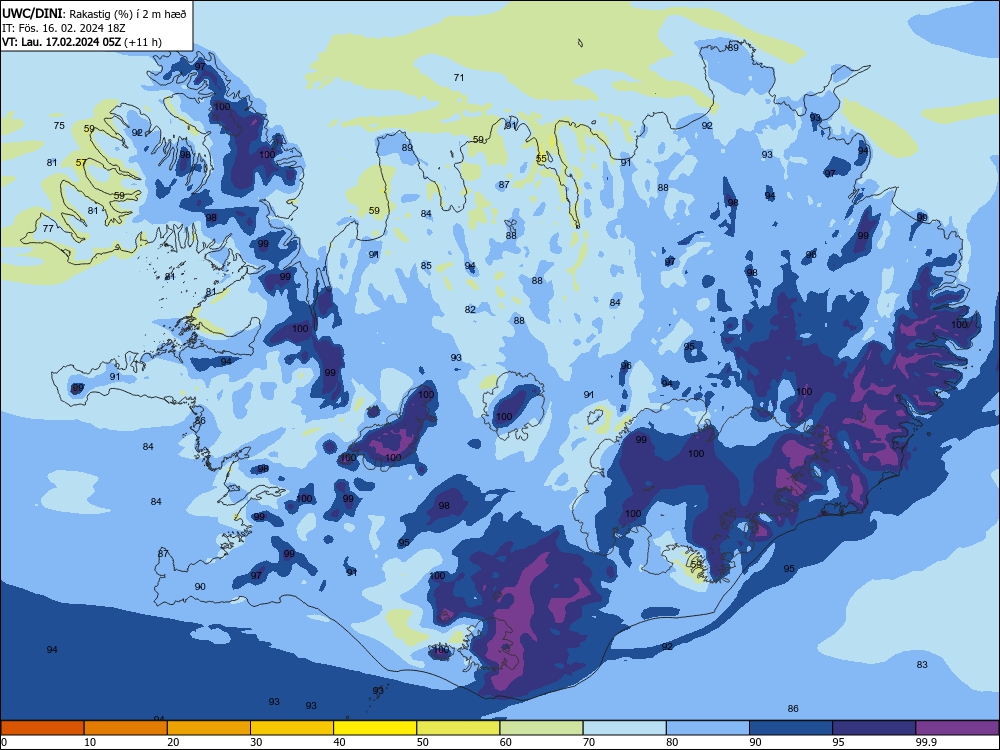Click the map value '55' on the north coast

click(541, 158)
